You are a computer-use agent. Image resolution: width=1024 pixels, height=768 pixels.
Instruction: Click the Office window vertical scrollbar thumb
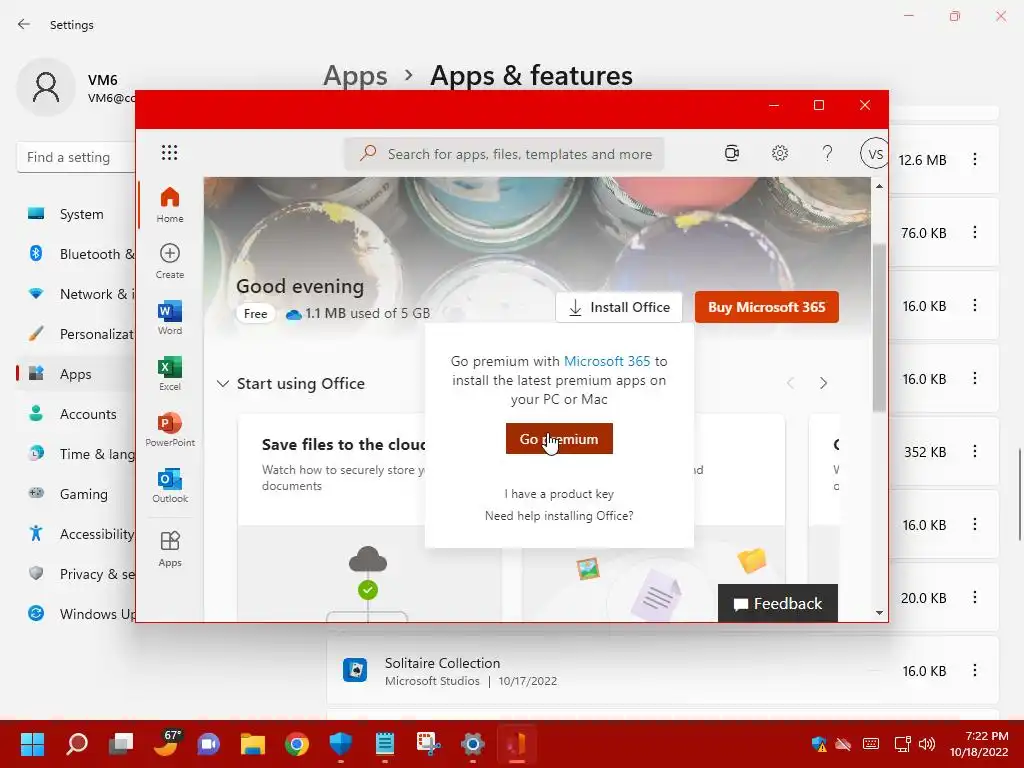879,328
